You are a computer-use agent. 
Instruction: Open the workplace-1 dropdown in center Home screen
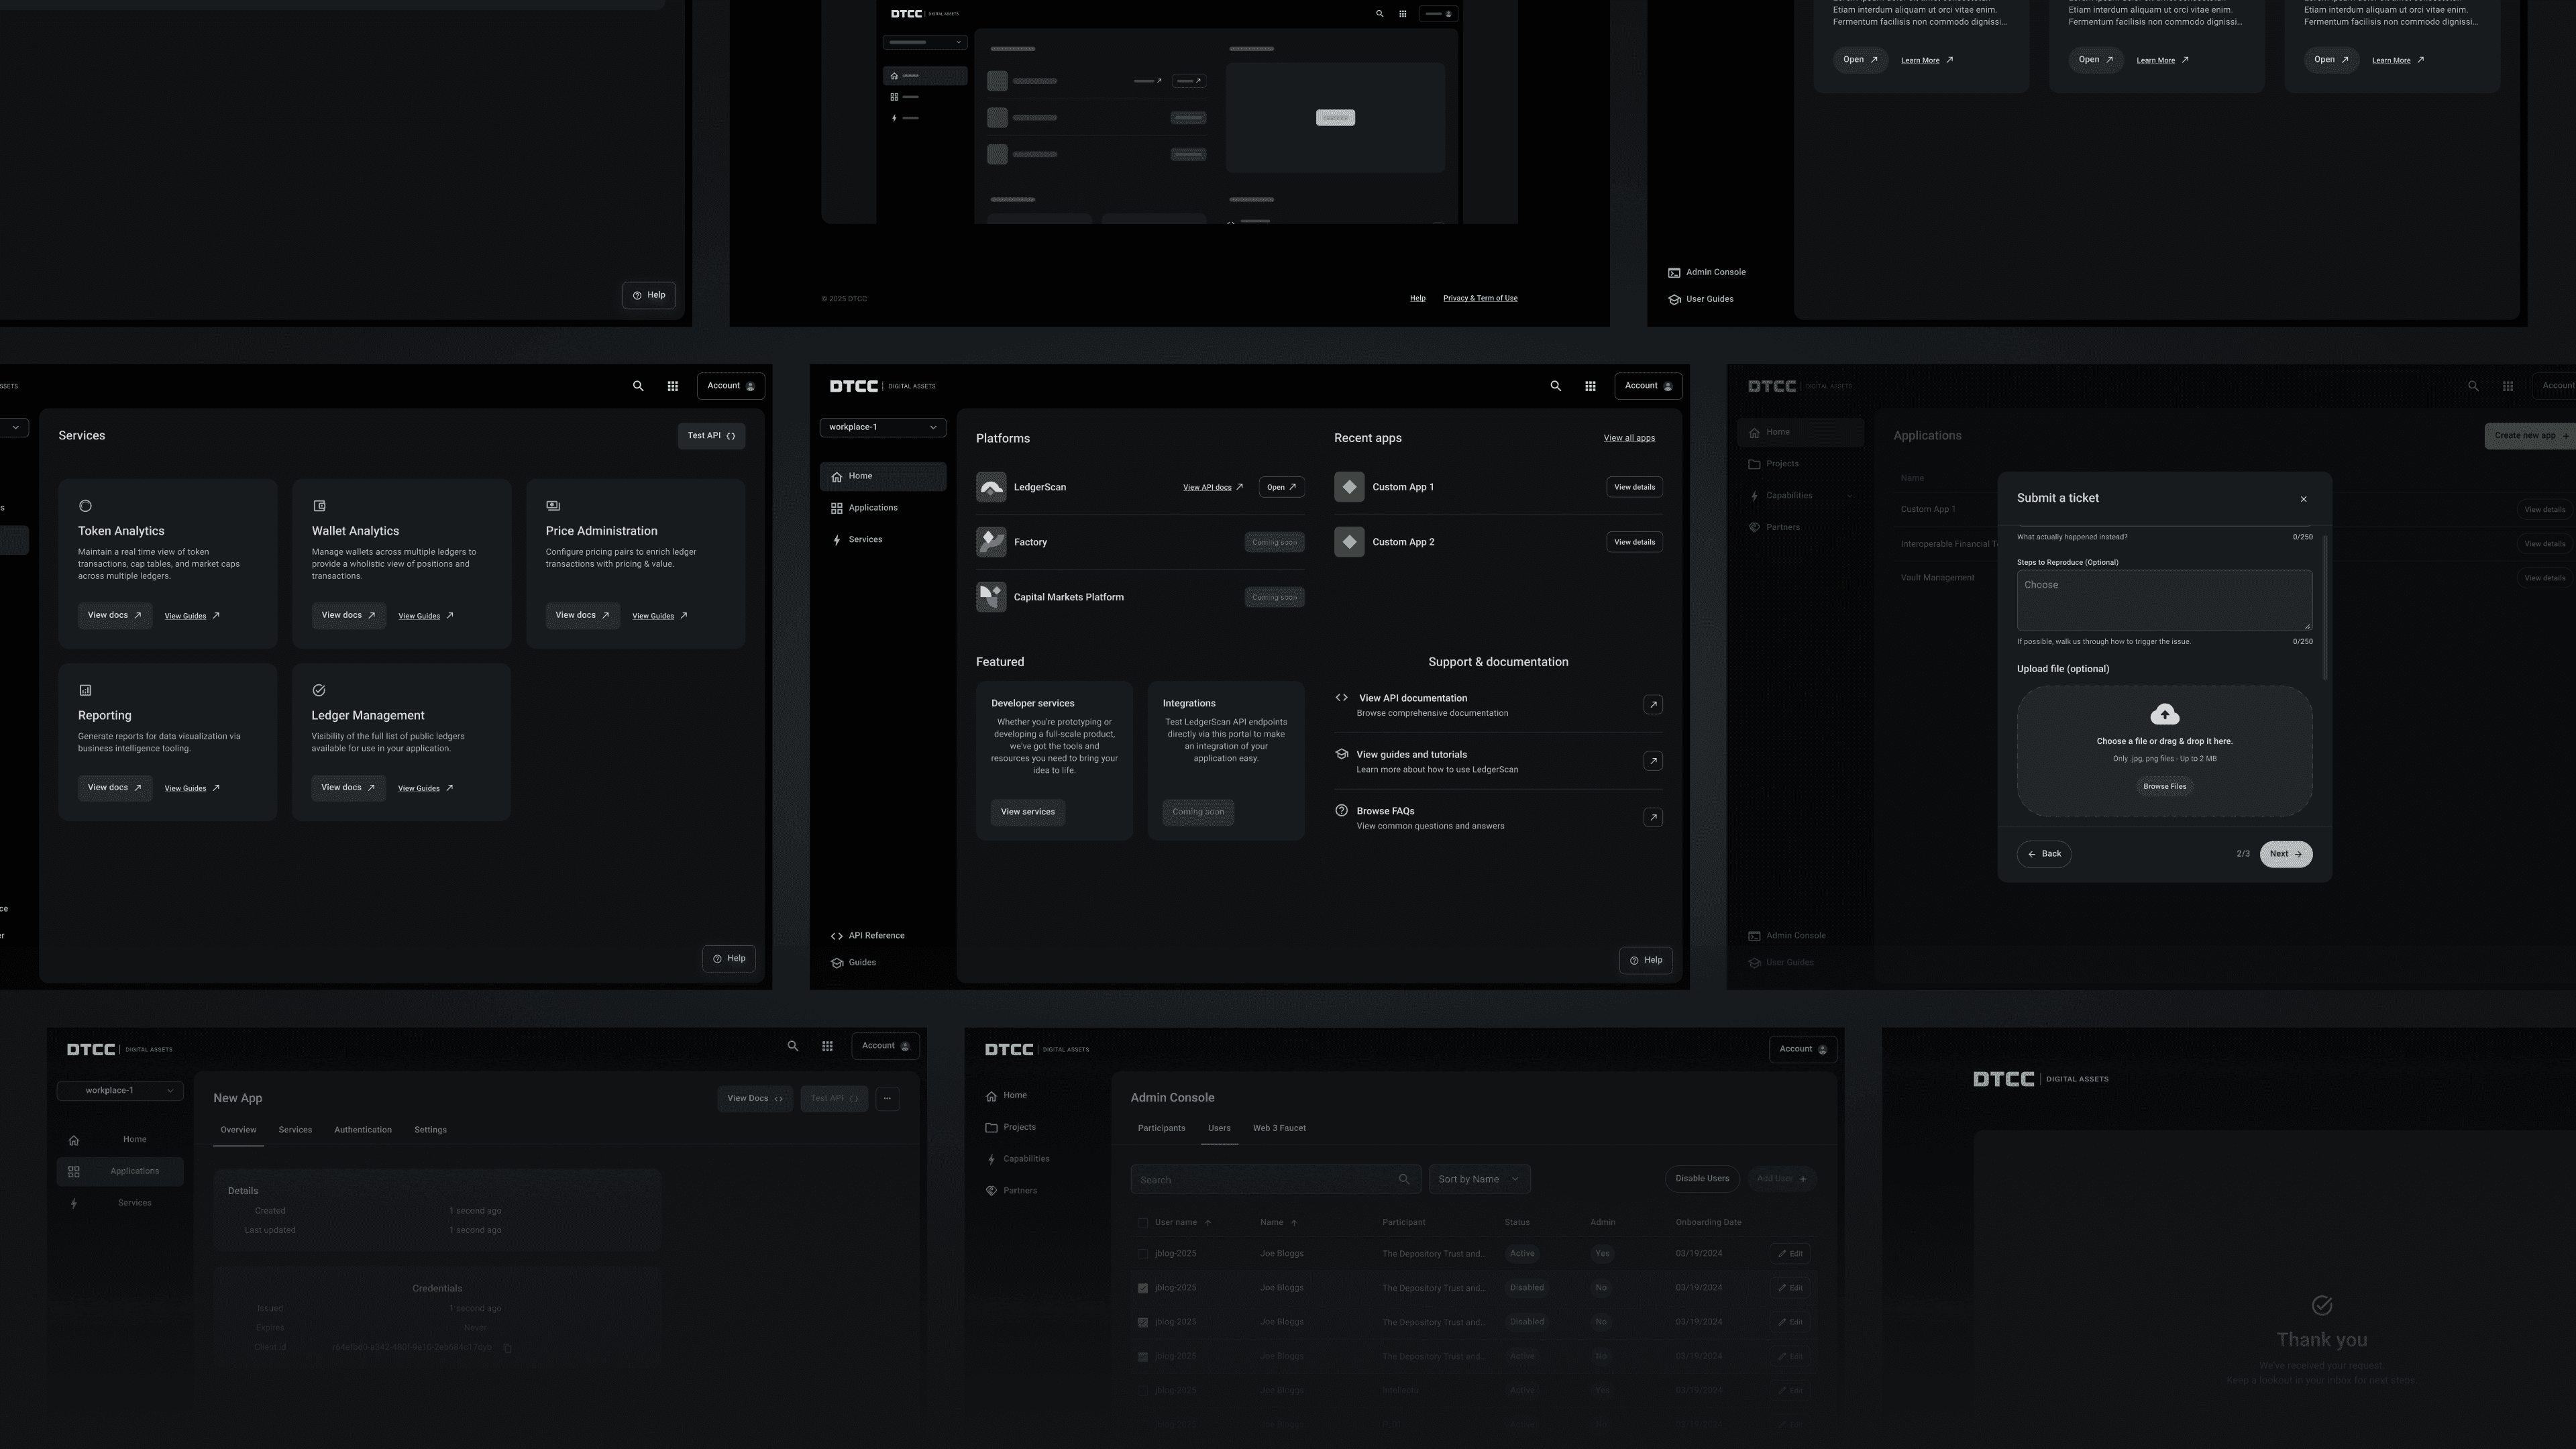pos(882,427)
